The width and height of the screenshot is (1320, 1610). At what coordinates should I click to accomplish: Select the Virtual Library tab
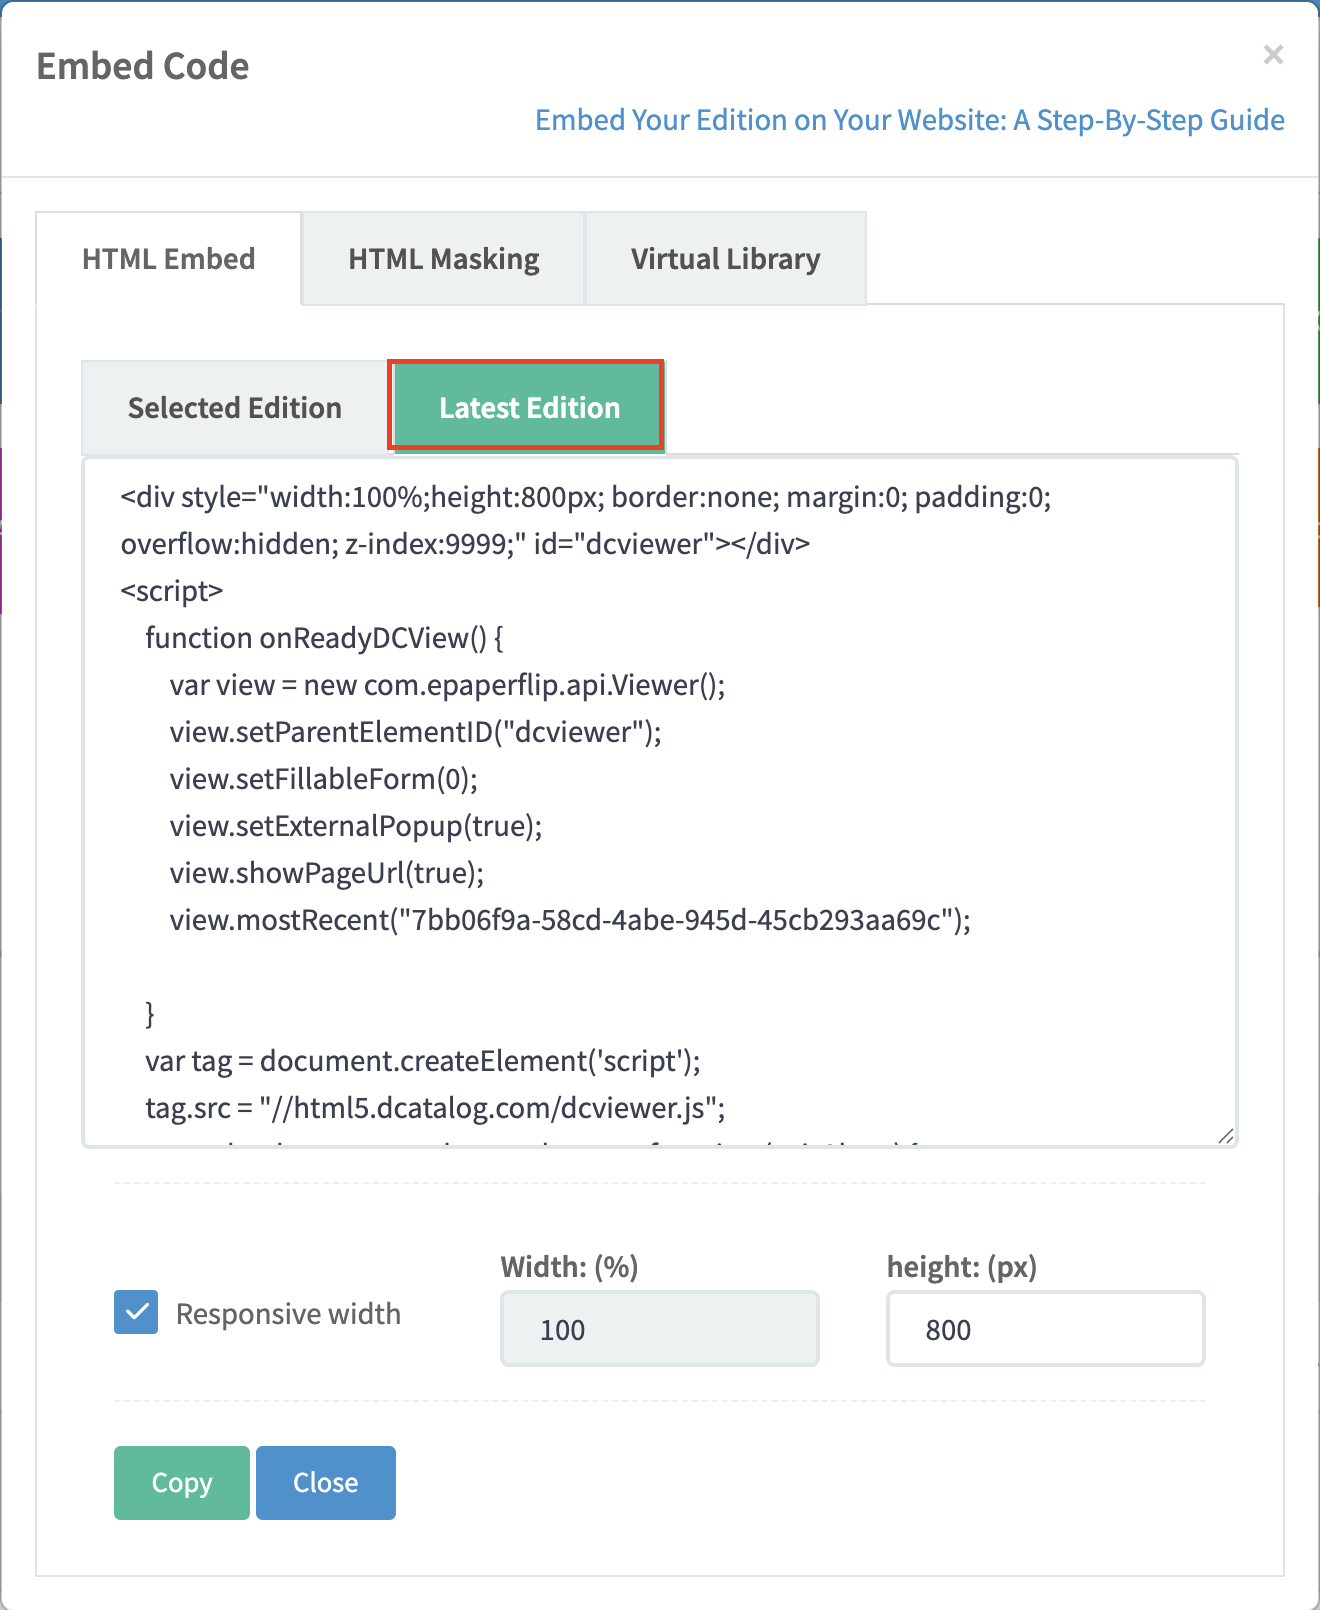pos(725,259)
